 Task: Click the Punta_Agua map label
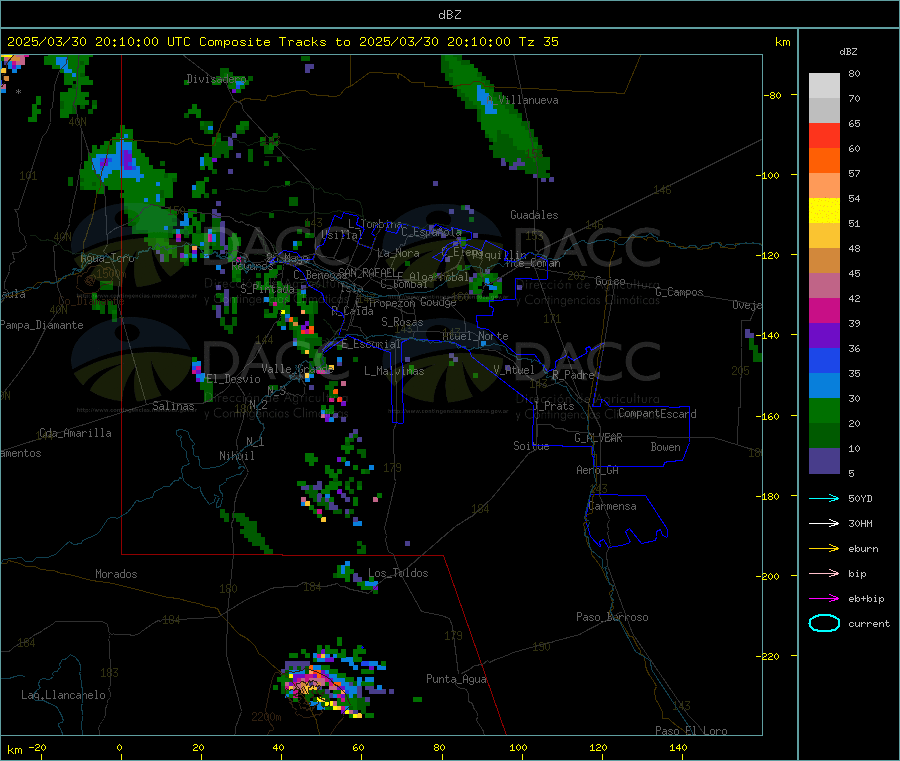coord(456,679)
